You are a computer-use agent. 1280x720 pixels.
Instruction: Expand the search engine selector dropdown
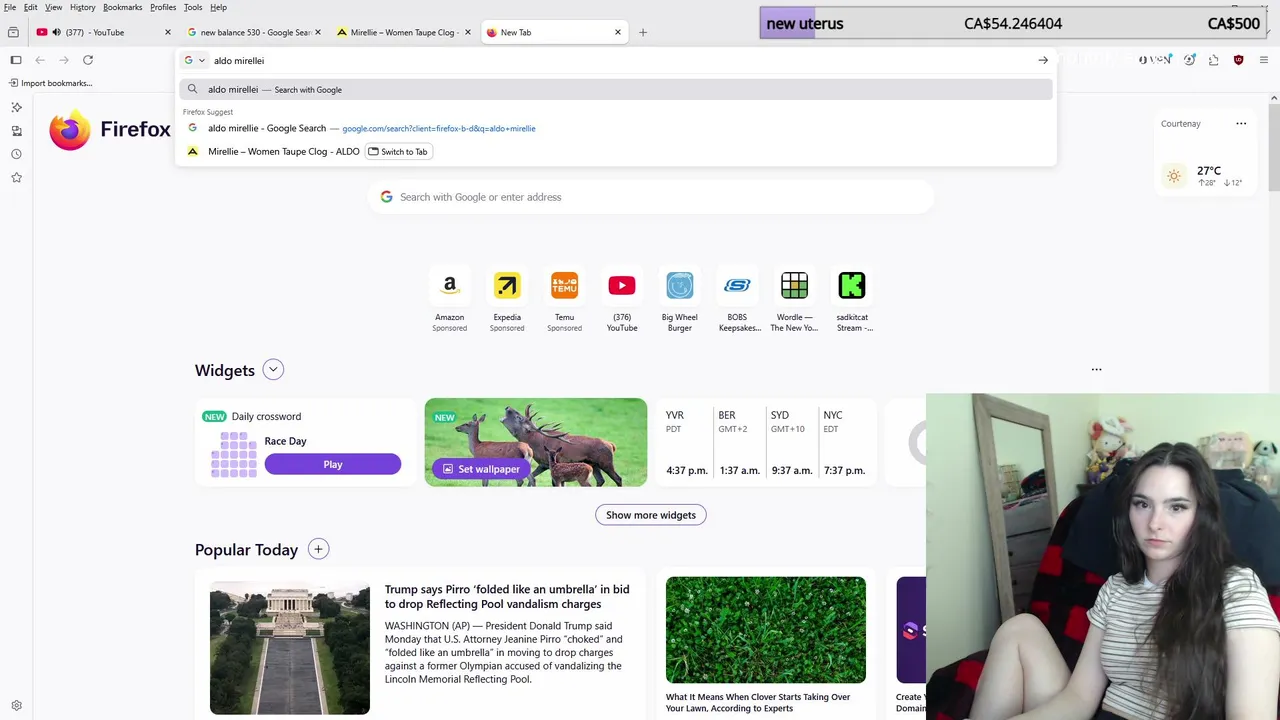pos(194,60)
